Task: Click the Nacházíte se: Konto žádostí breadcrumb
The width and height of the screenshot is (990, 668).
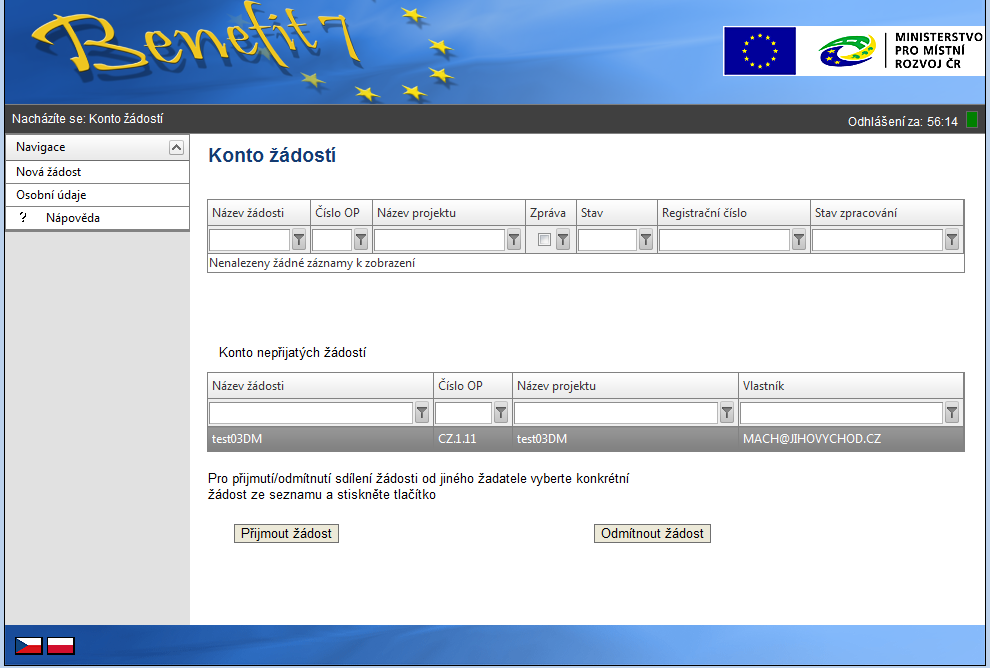Action: click(x=87, y=119)
